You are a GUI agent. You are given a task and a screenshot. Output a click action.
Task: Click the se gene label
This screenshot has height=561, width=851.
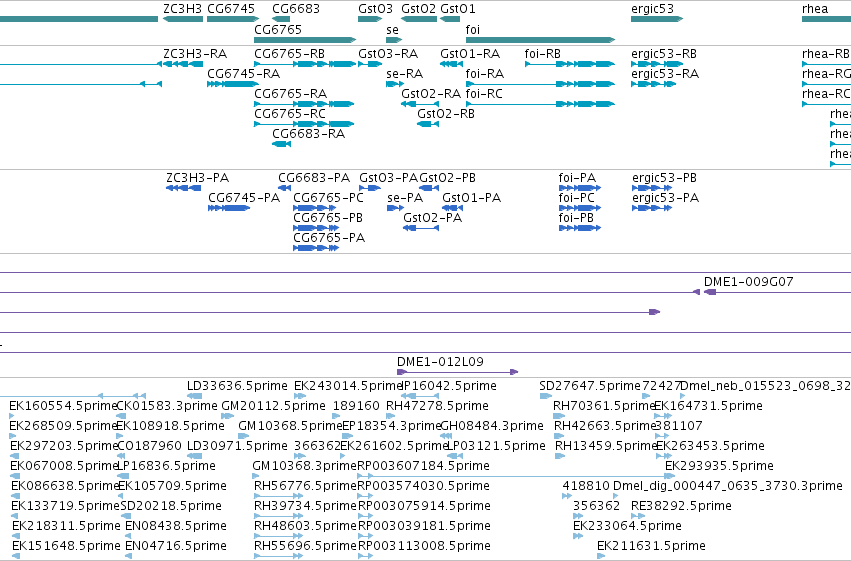click(392, 30)
